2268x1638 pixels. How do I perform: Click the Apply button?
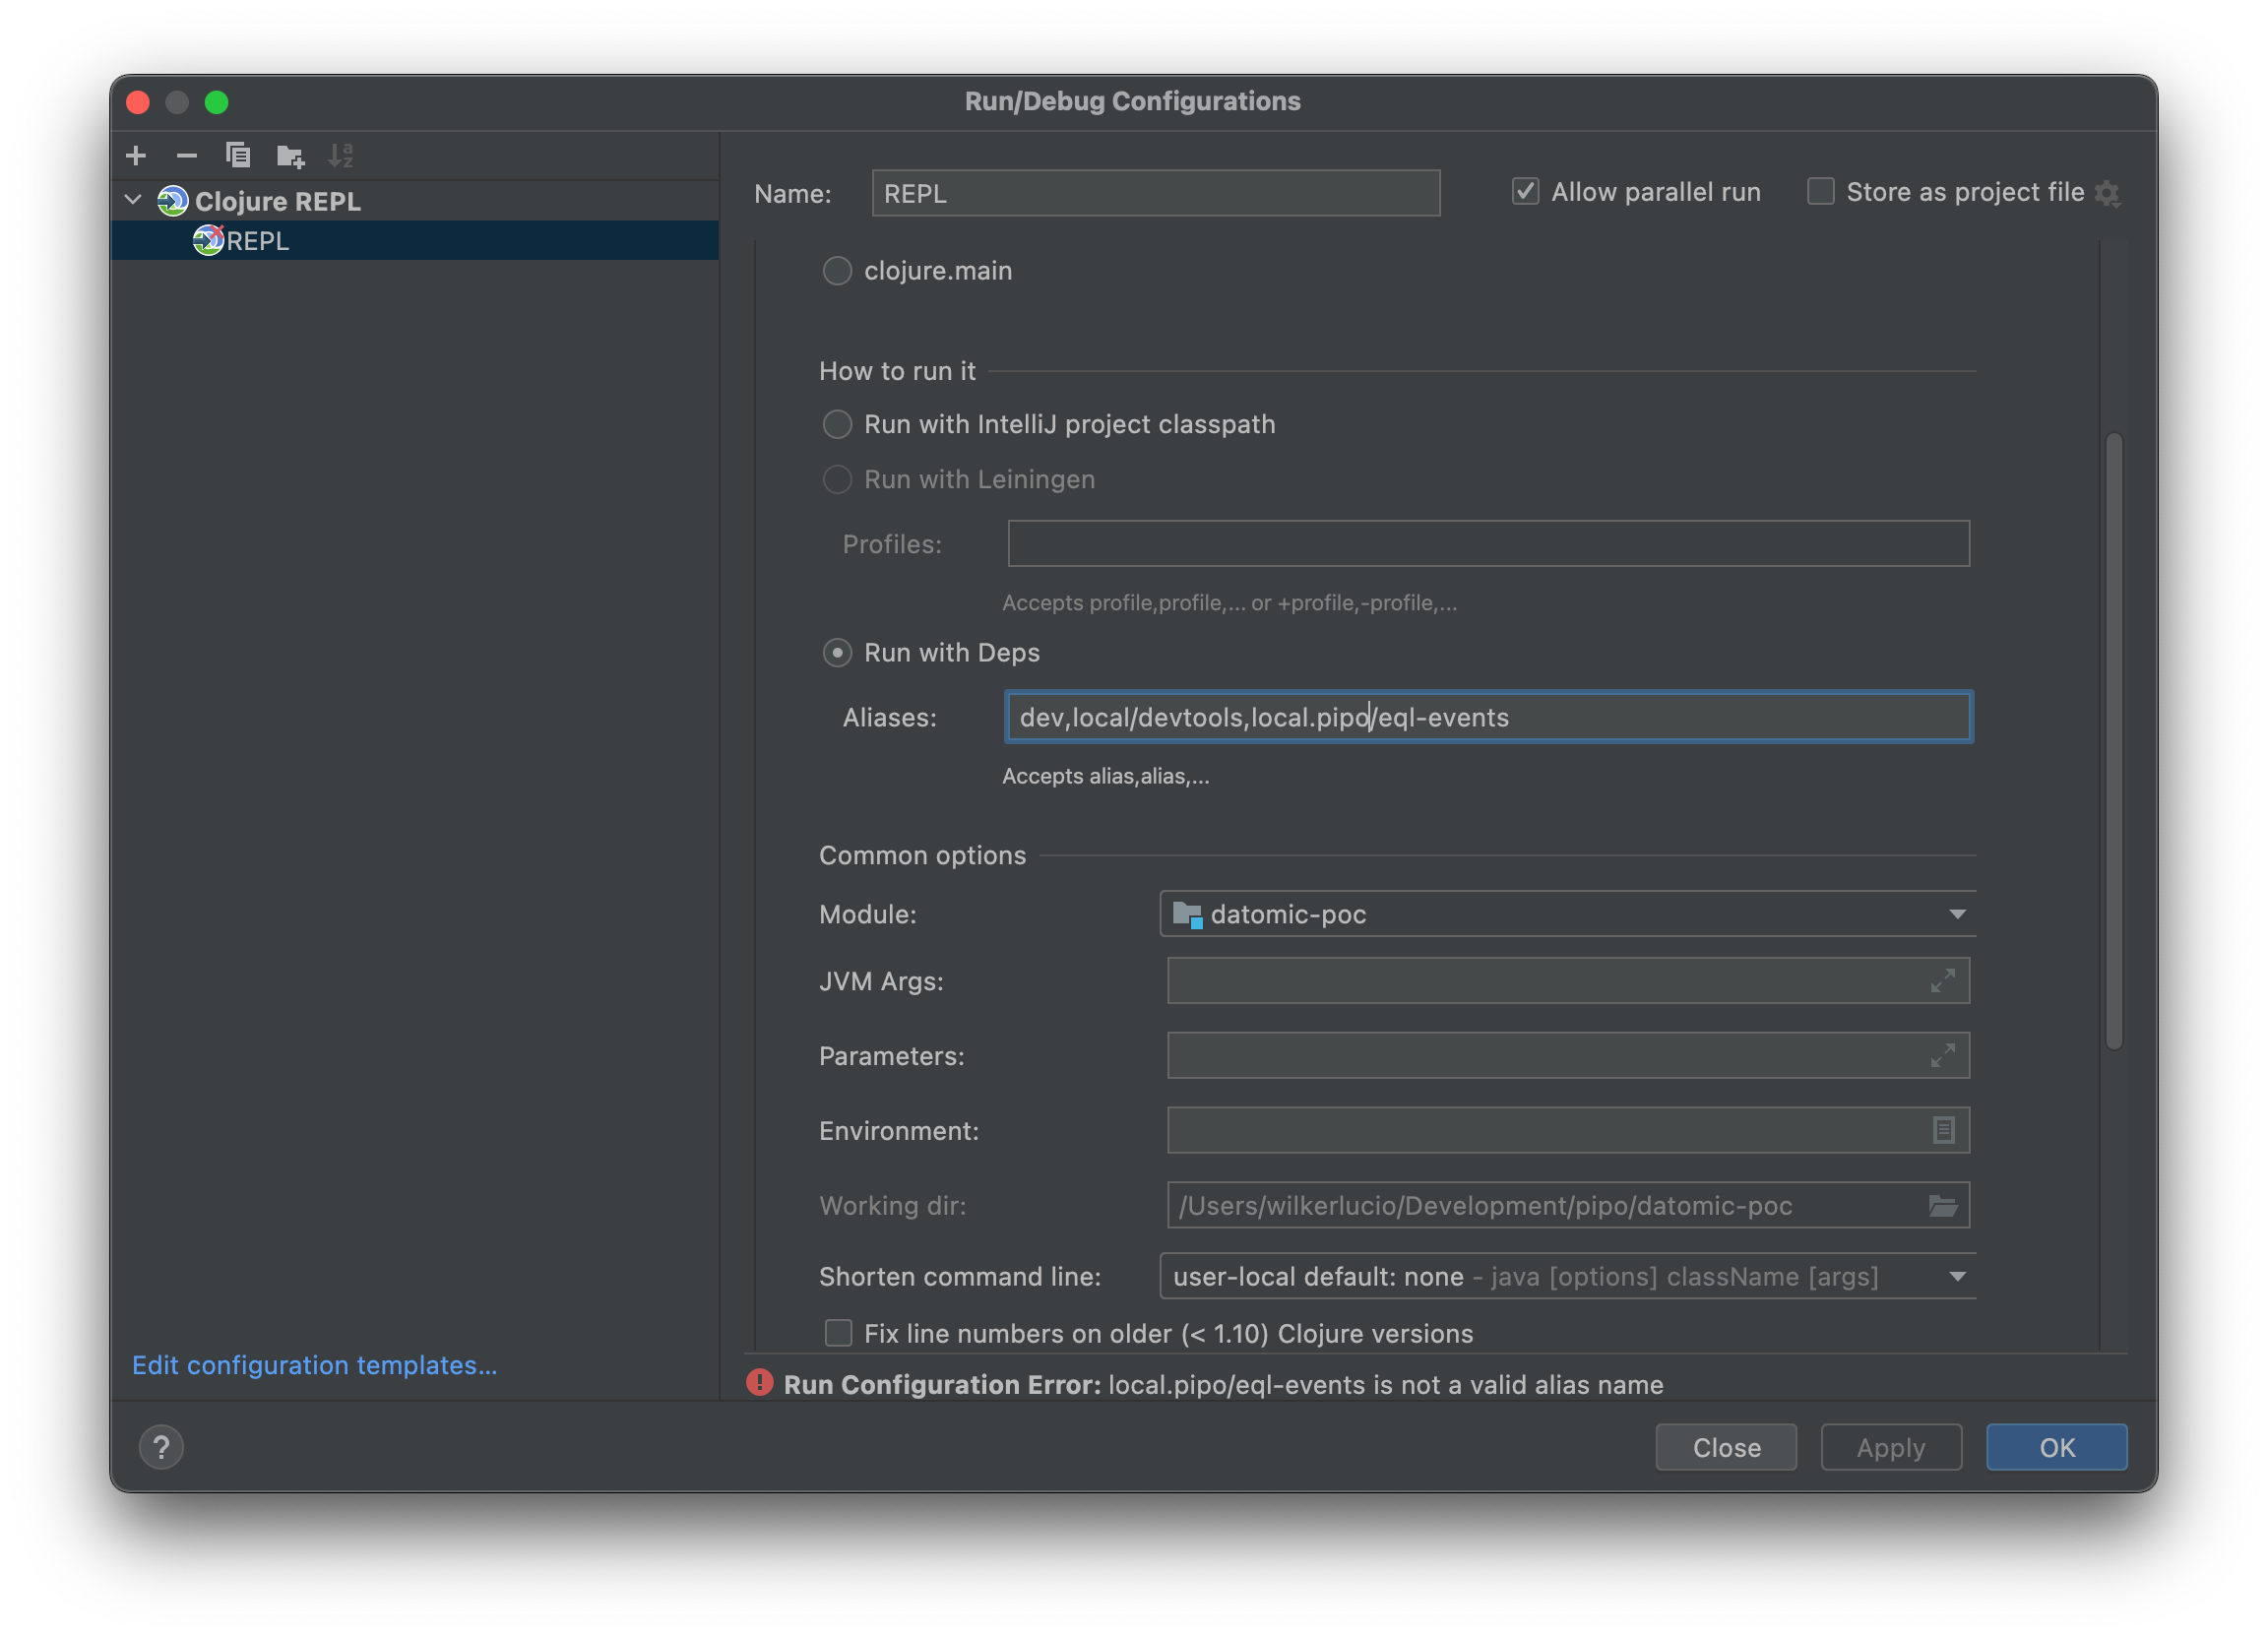coord(1889,1447)
